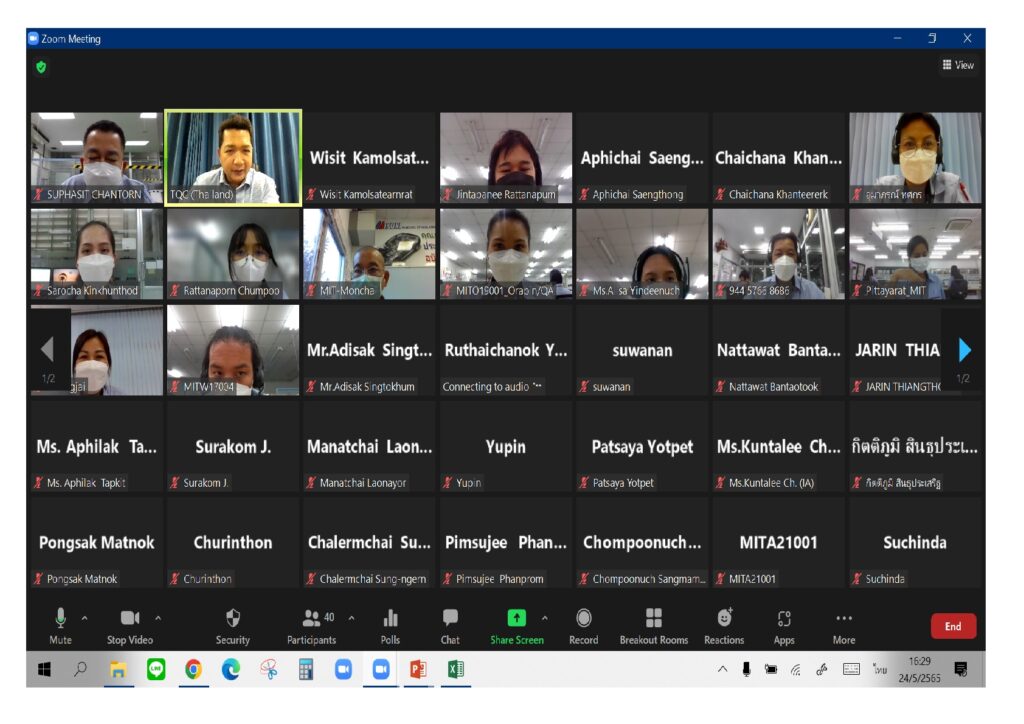Mute the microphone
Image resolution: width=1024 pixels, height=724 pixels.
[60, 619]
